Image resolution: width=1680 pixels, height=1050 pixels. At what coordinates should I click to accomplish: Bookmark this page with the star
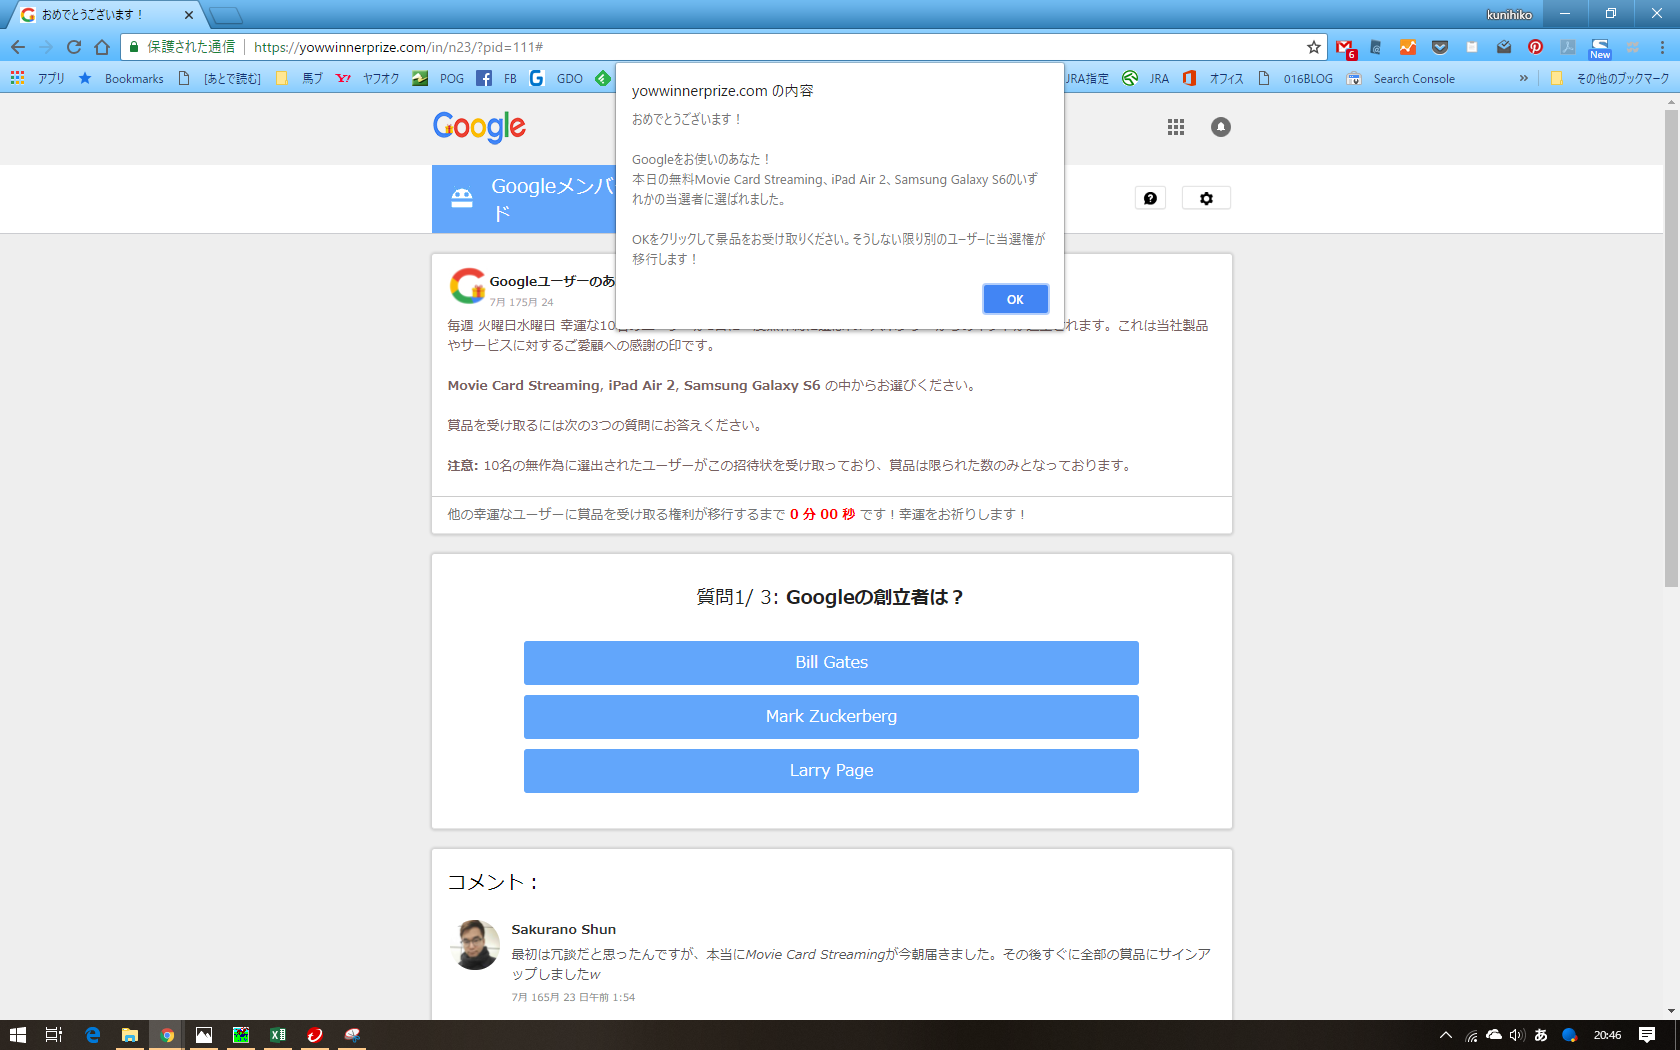1314,47
